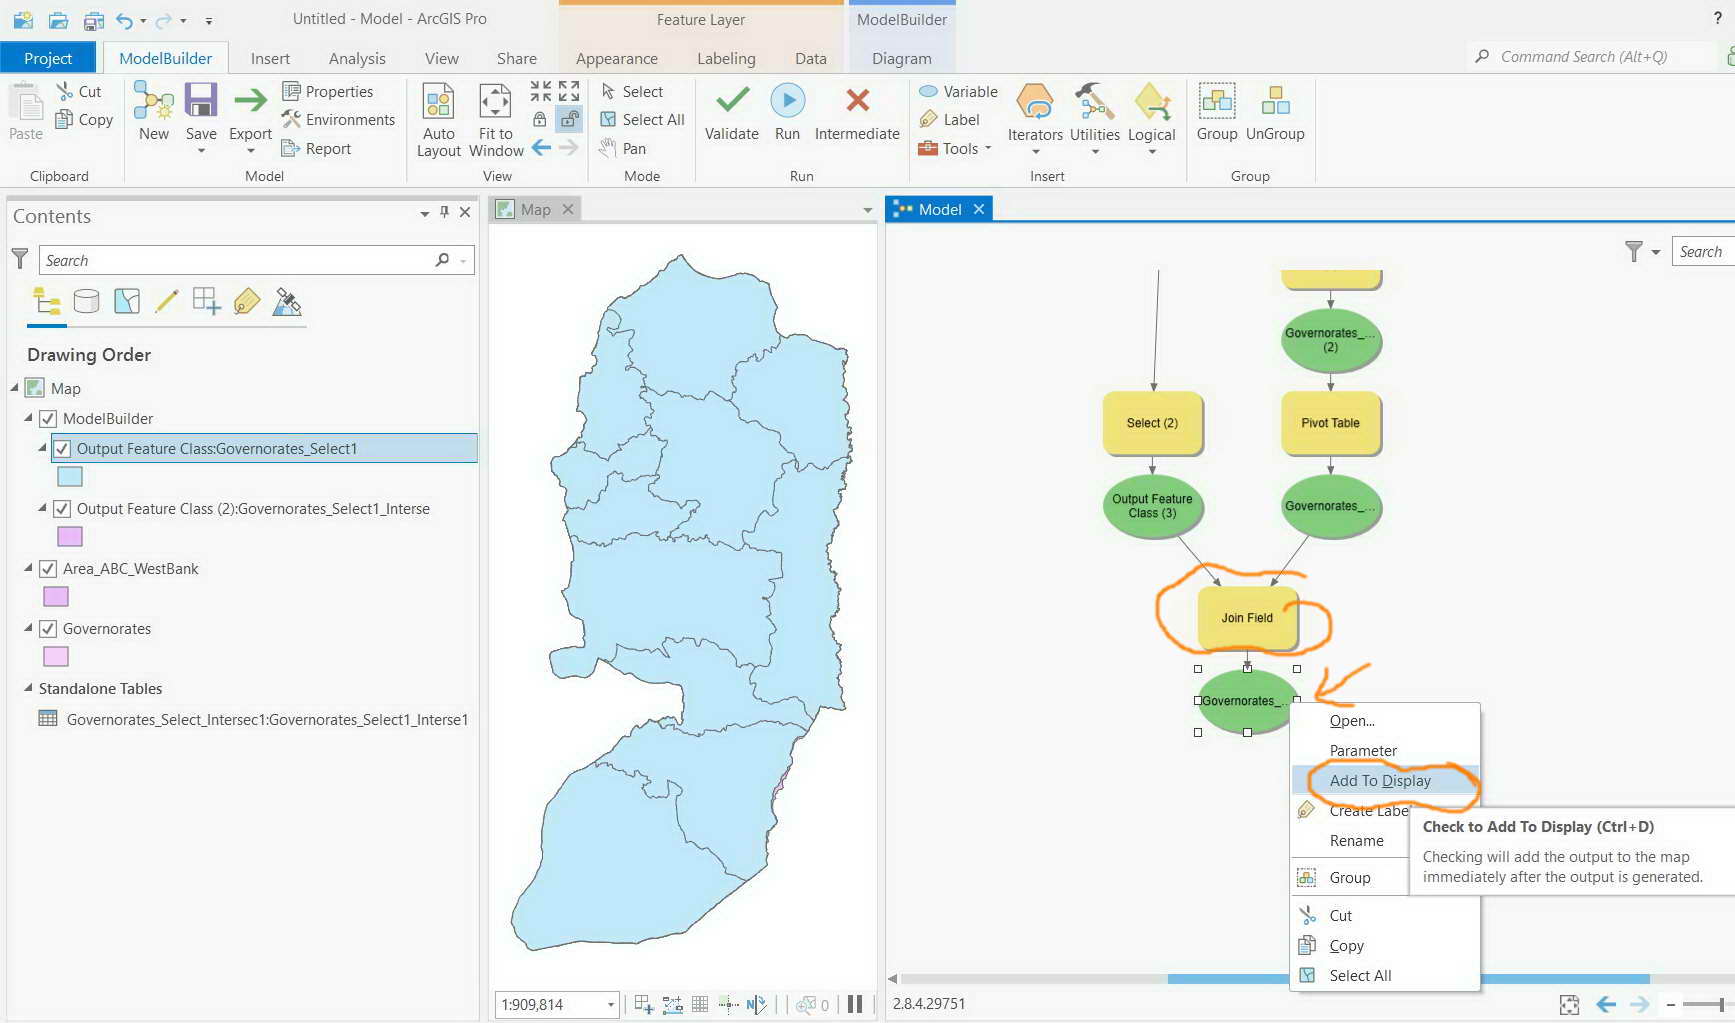Expand the Tools dropdown in Insert group
Screen dimensions: 1735x1023
coord(988,148)
